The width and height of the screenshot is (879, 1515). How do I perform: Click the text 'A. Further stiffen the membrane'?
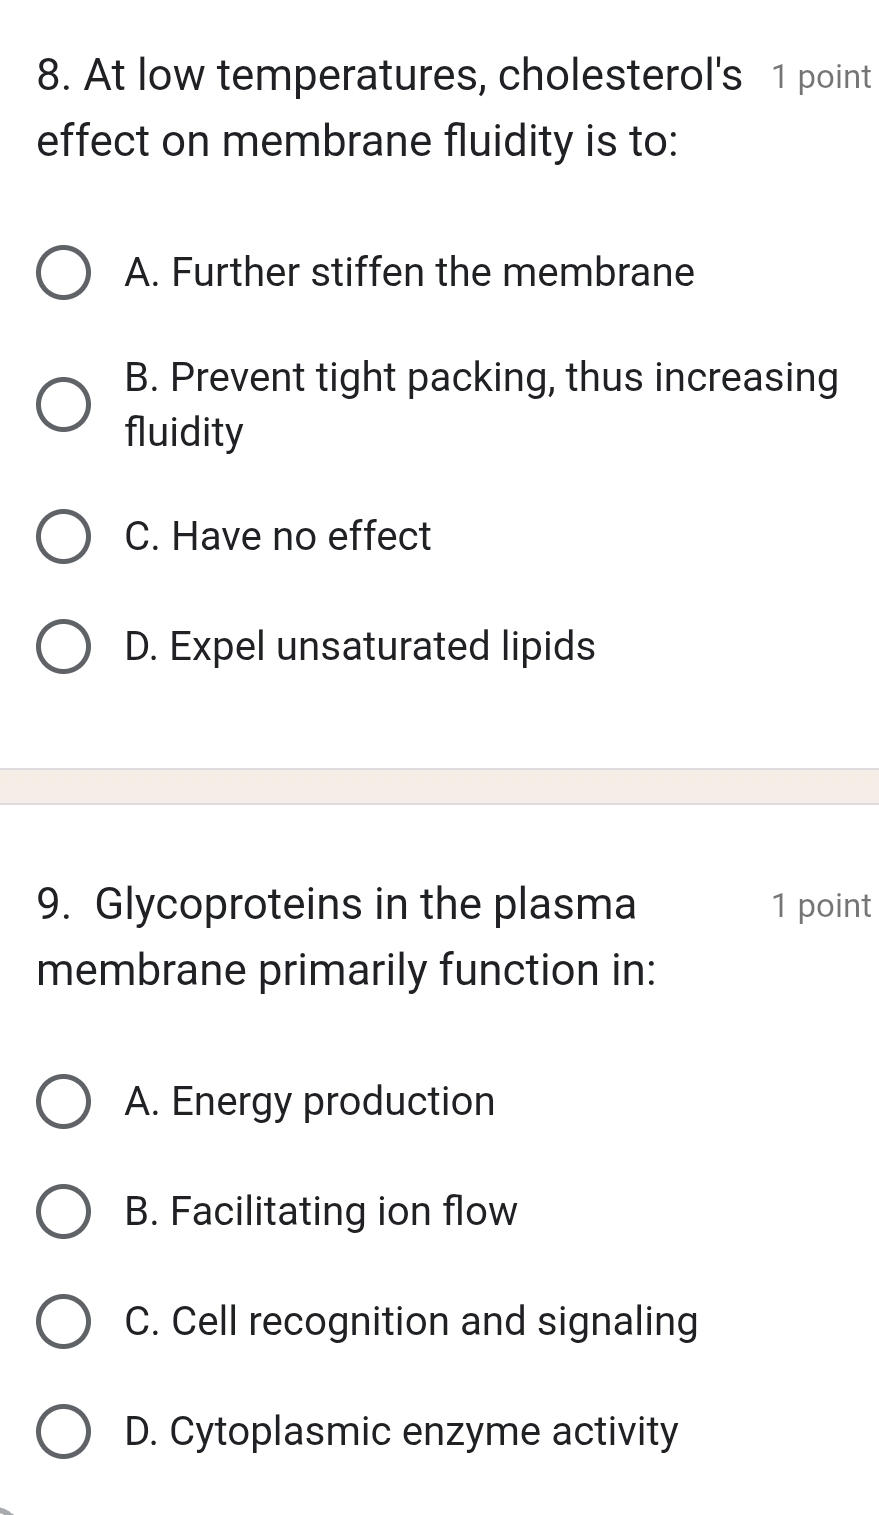(x=409, y=272)
